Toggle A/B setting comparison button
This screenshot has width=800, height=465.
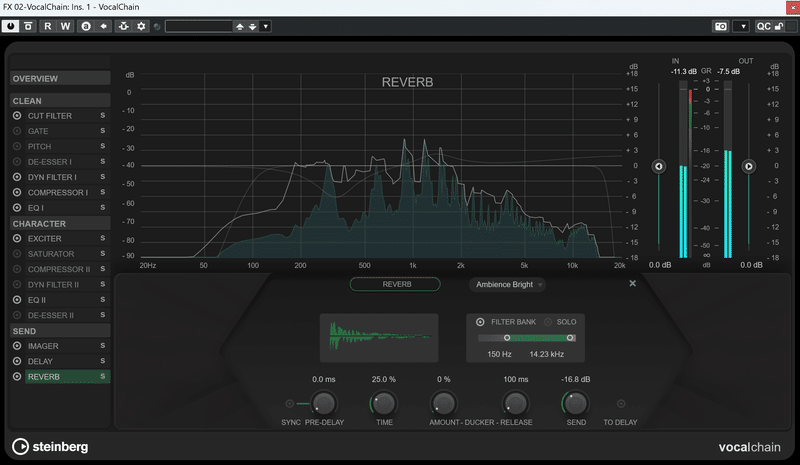click(86, 26)
